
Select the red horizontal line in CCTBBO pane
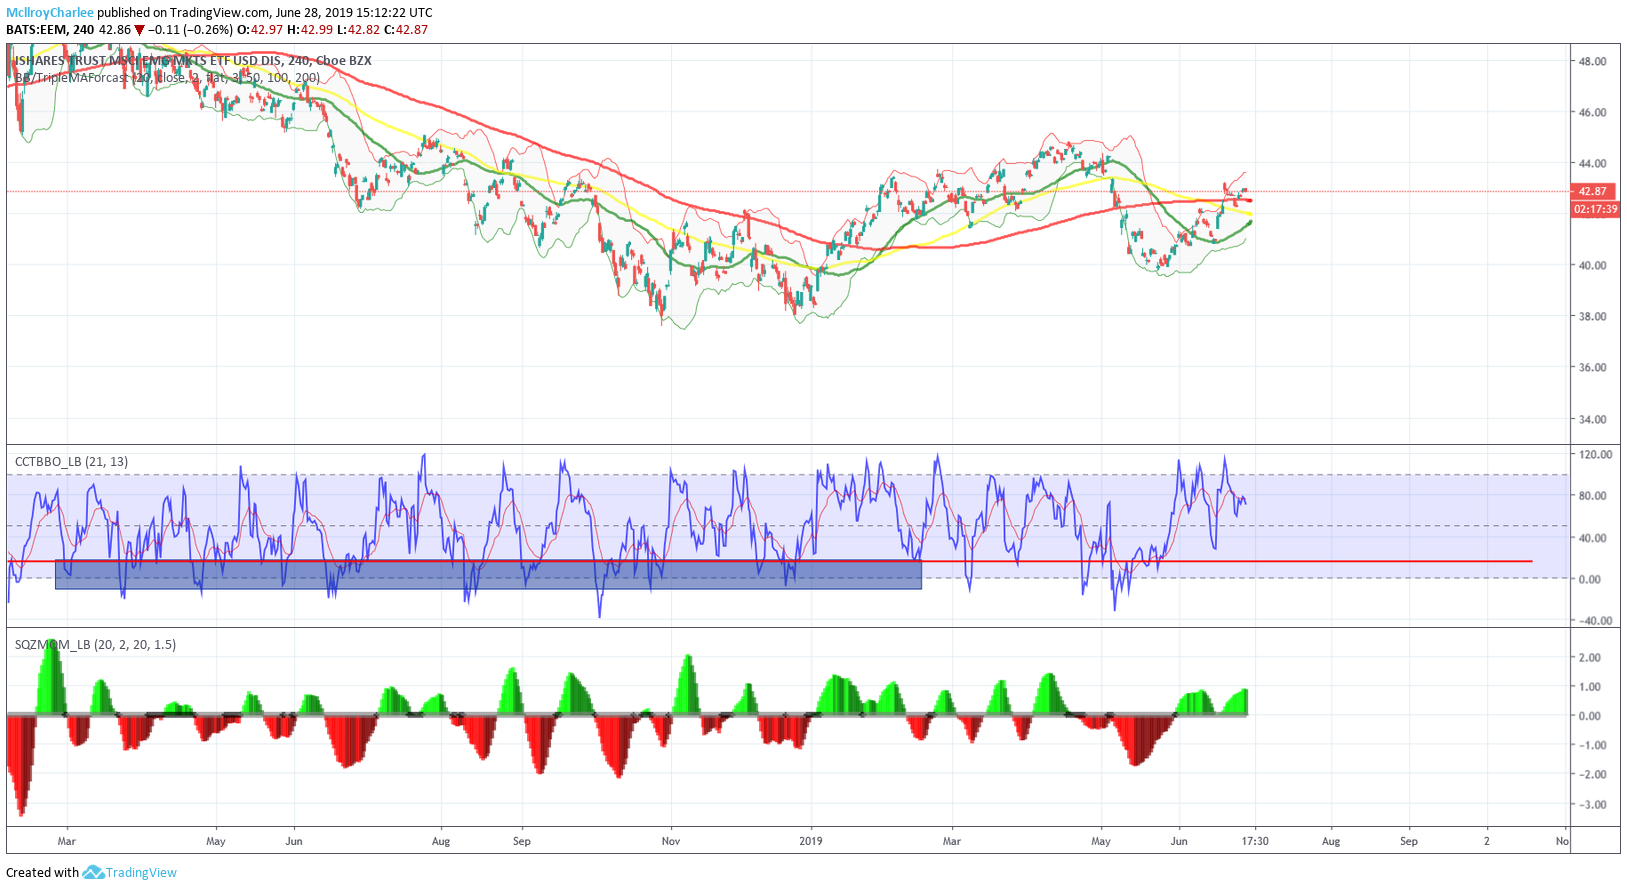(x=770, y=561)
